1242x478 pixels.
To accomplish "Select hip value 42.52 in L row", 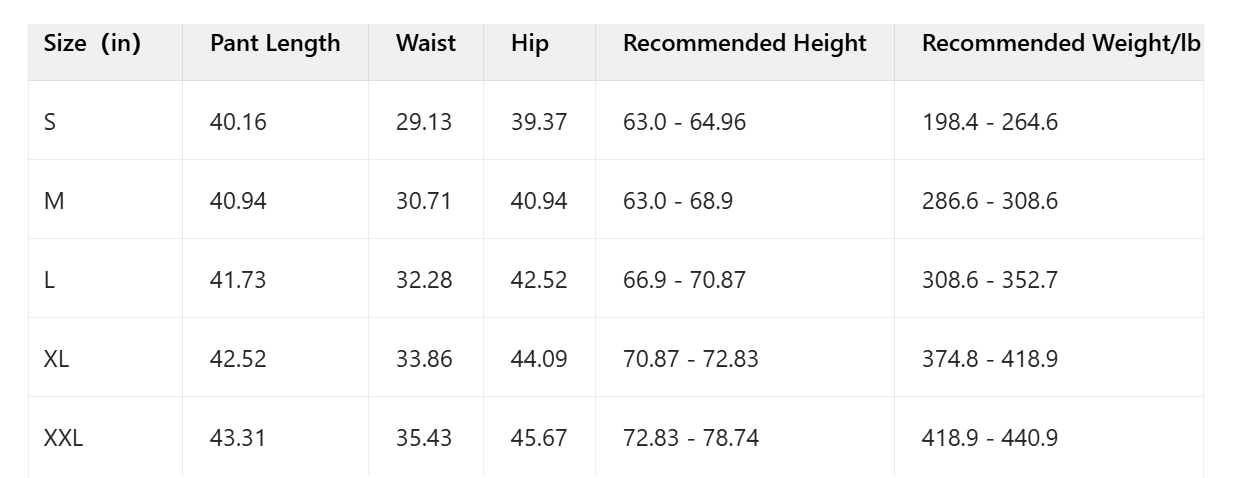I will click(x=538, y=281).
